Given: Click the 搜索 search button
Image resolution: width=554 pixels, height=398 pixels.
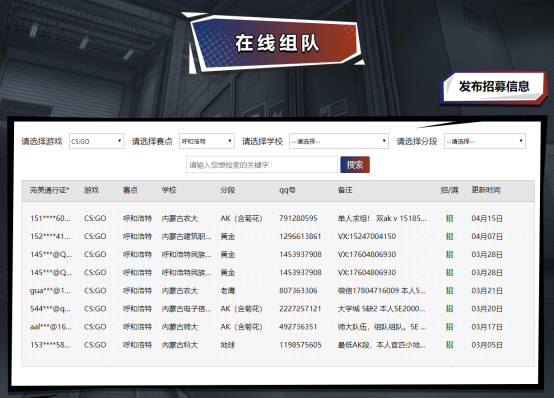Looking at the screenshot, I should (355, 165).
